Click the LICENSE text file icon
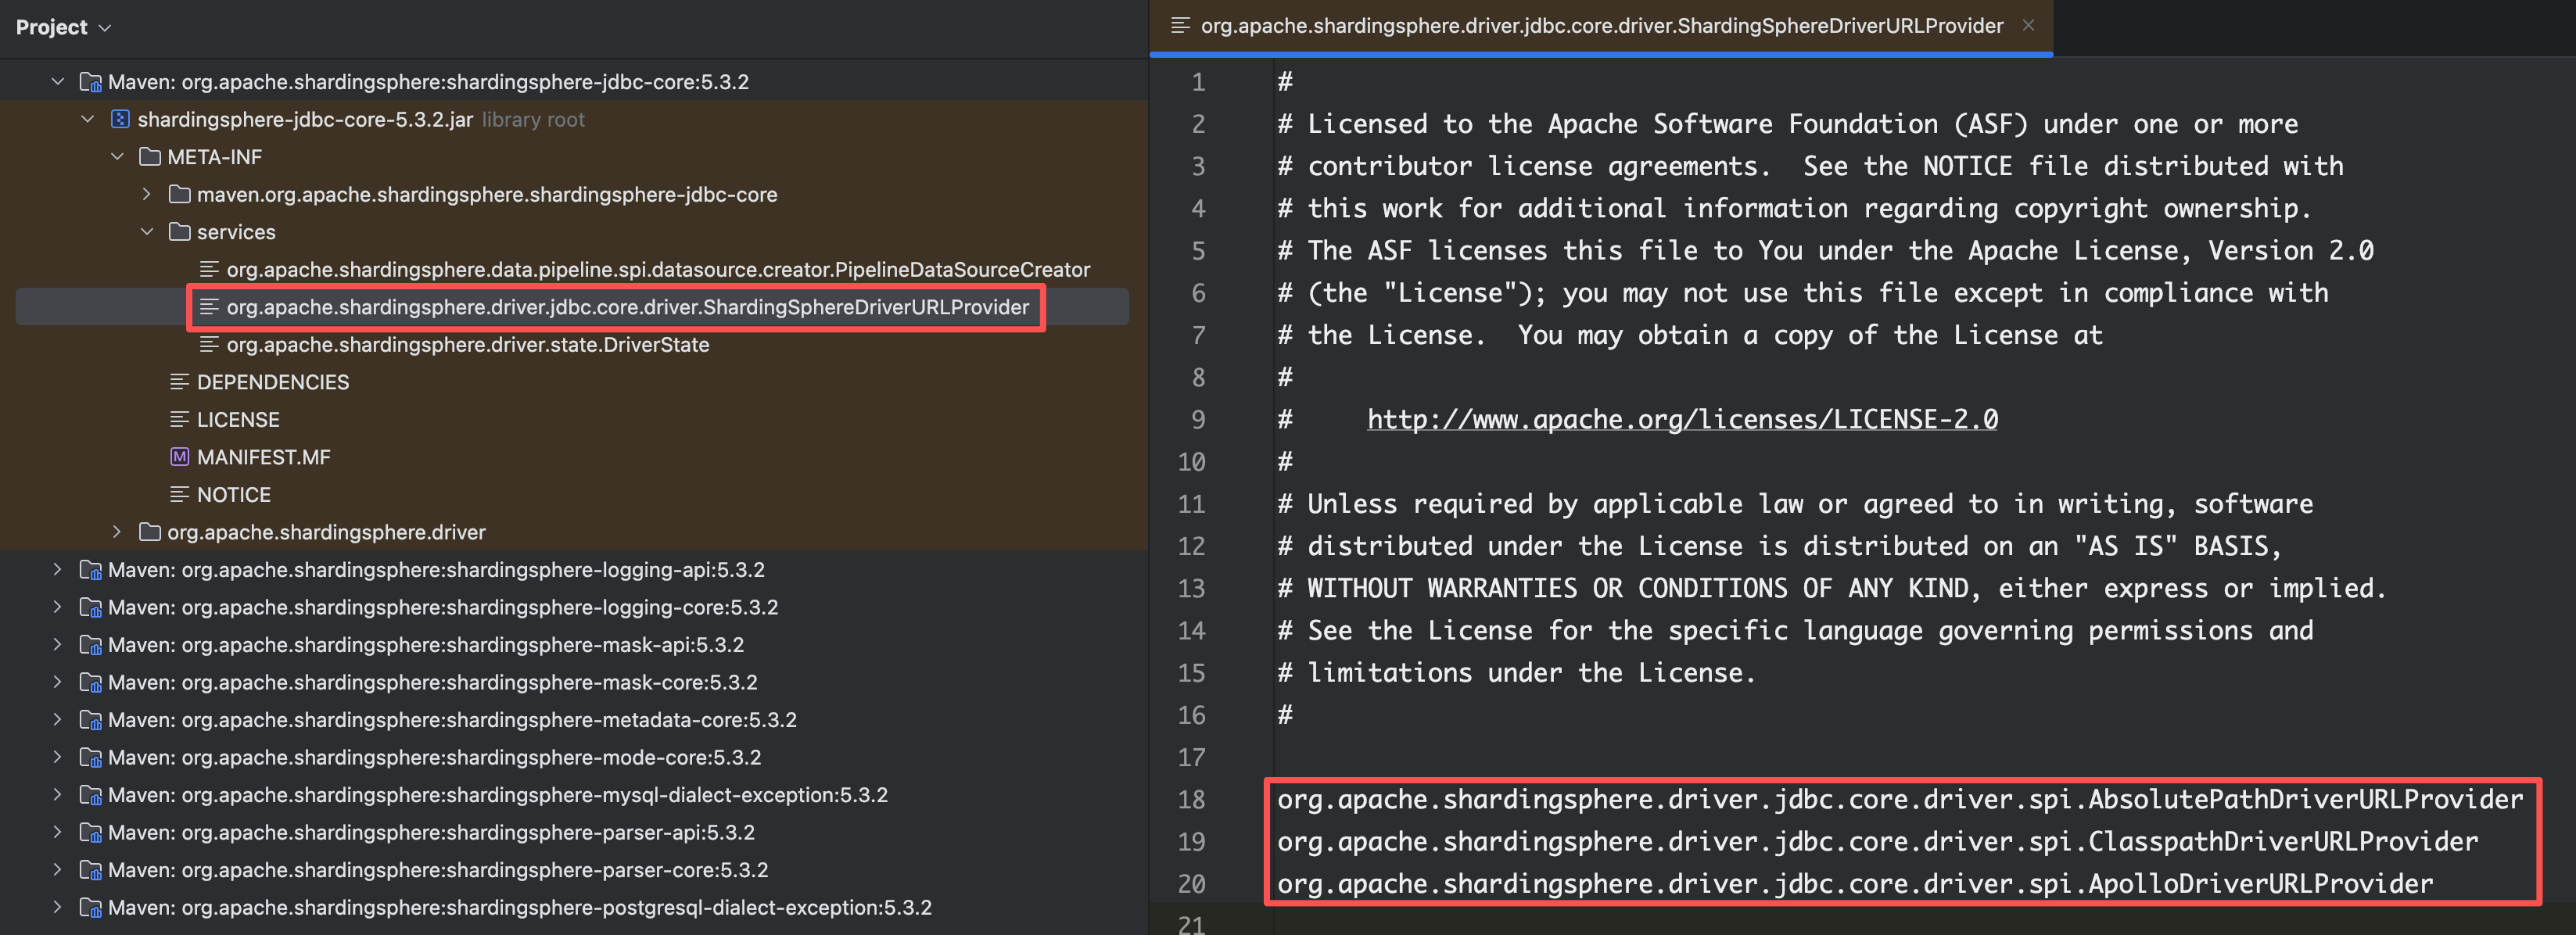The height and width of the screenshot is (935, 2576). tap(180, 420)
